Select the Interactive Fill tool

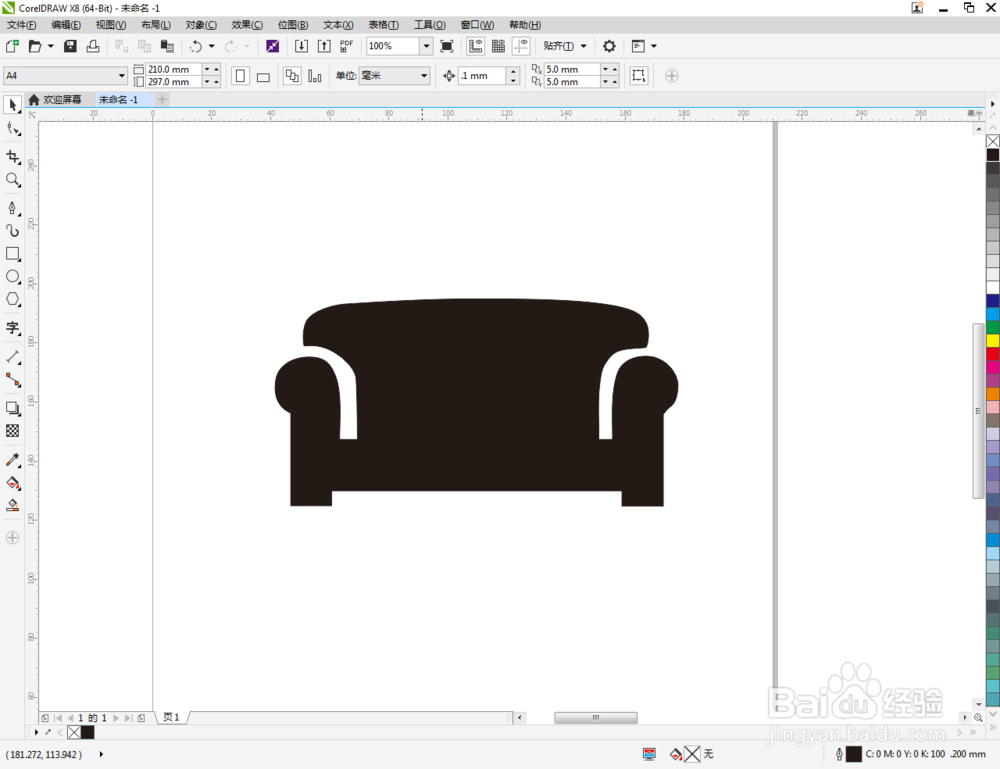click(x=12, y=483)
